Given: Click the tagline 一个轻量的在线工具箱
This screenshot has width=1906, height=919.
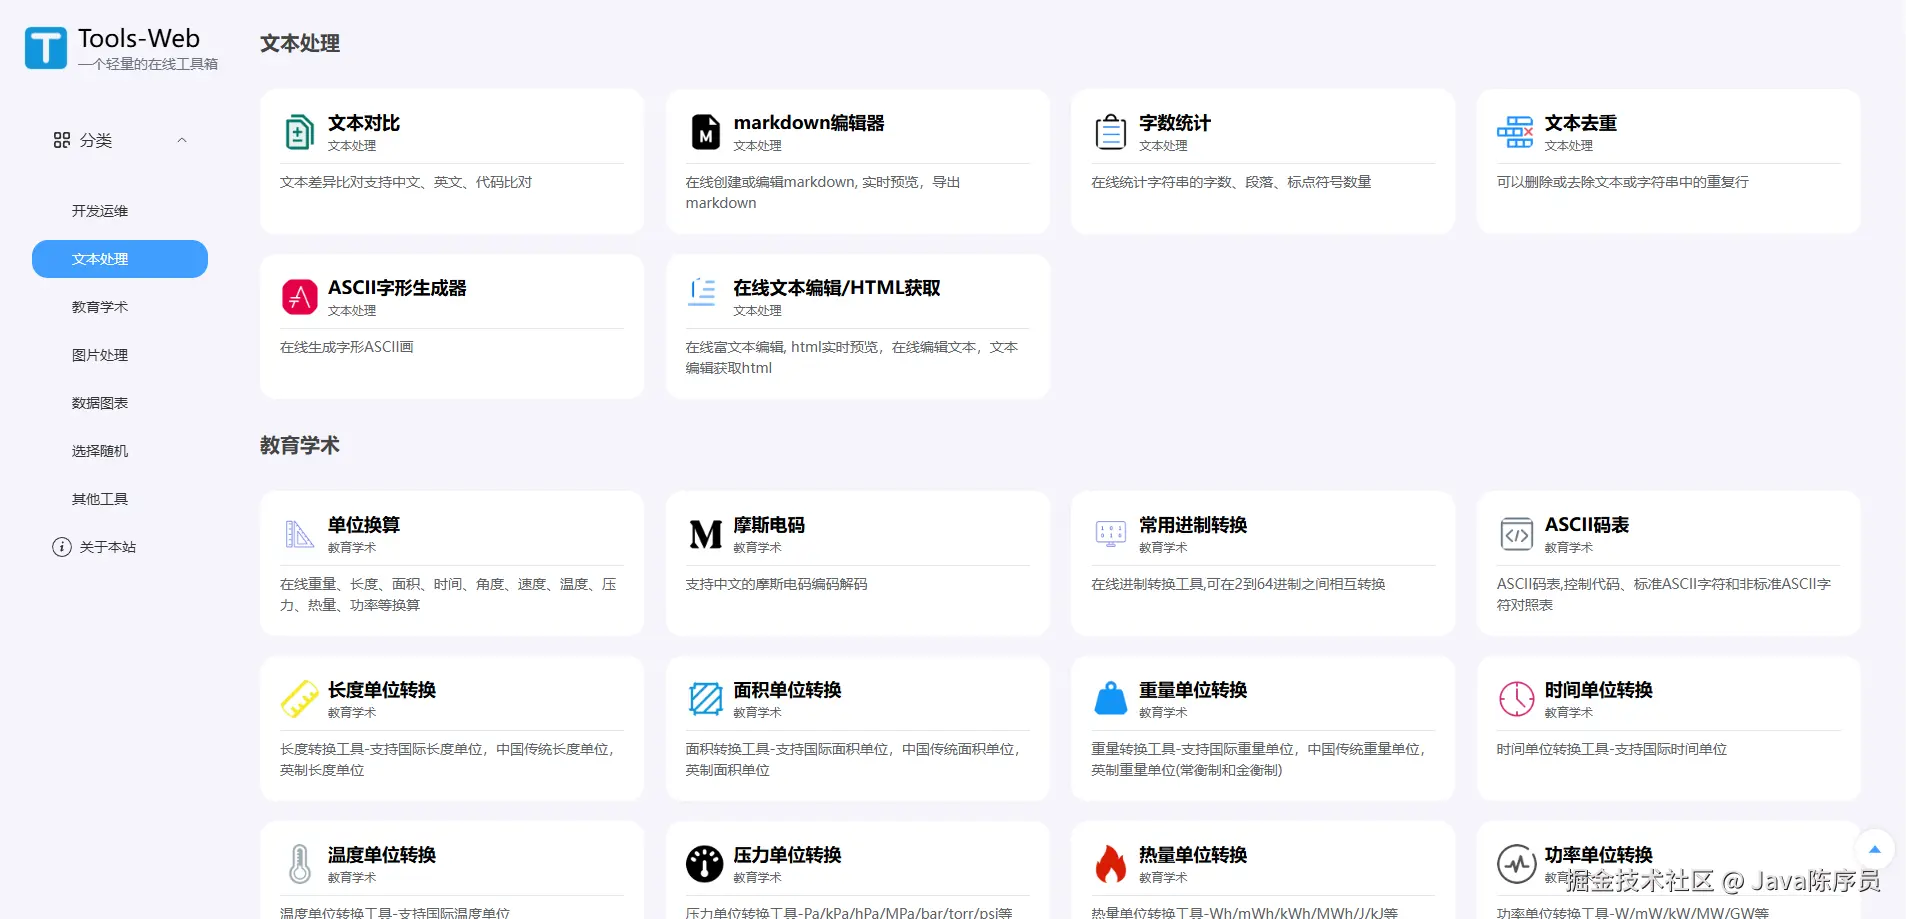Looking at the screenshot, I should click(148, 64).
